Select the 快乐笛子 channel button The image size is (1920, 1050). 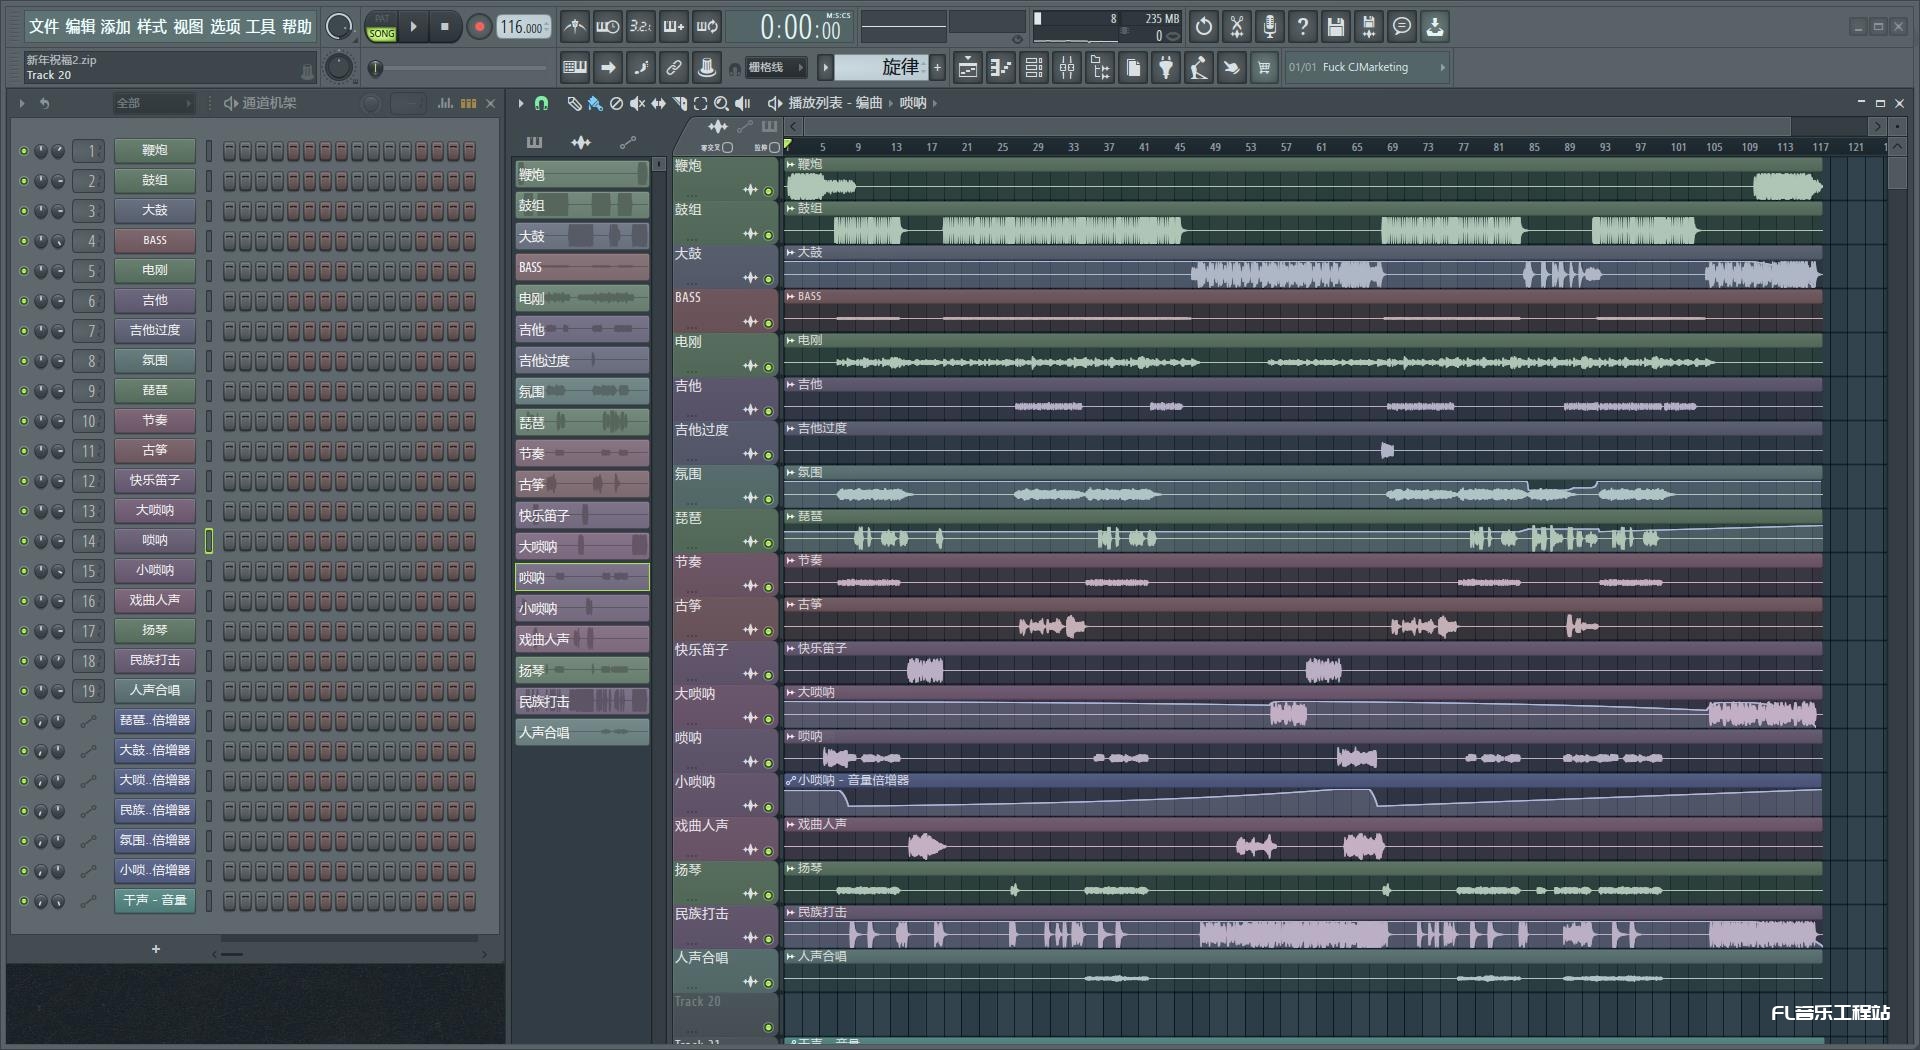155,481
